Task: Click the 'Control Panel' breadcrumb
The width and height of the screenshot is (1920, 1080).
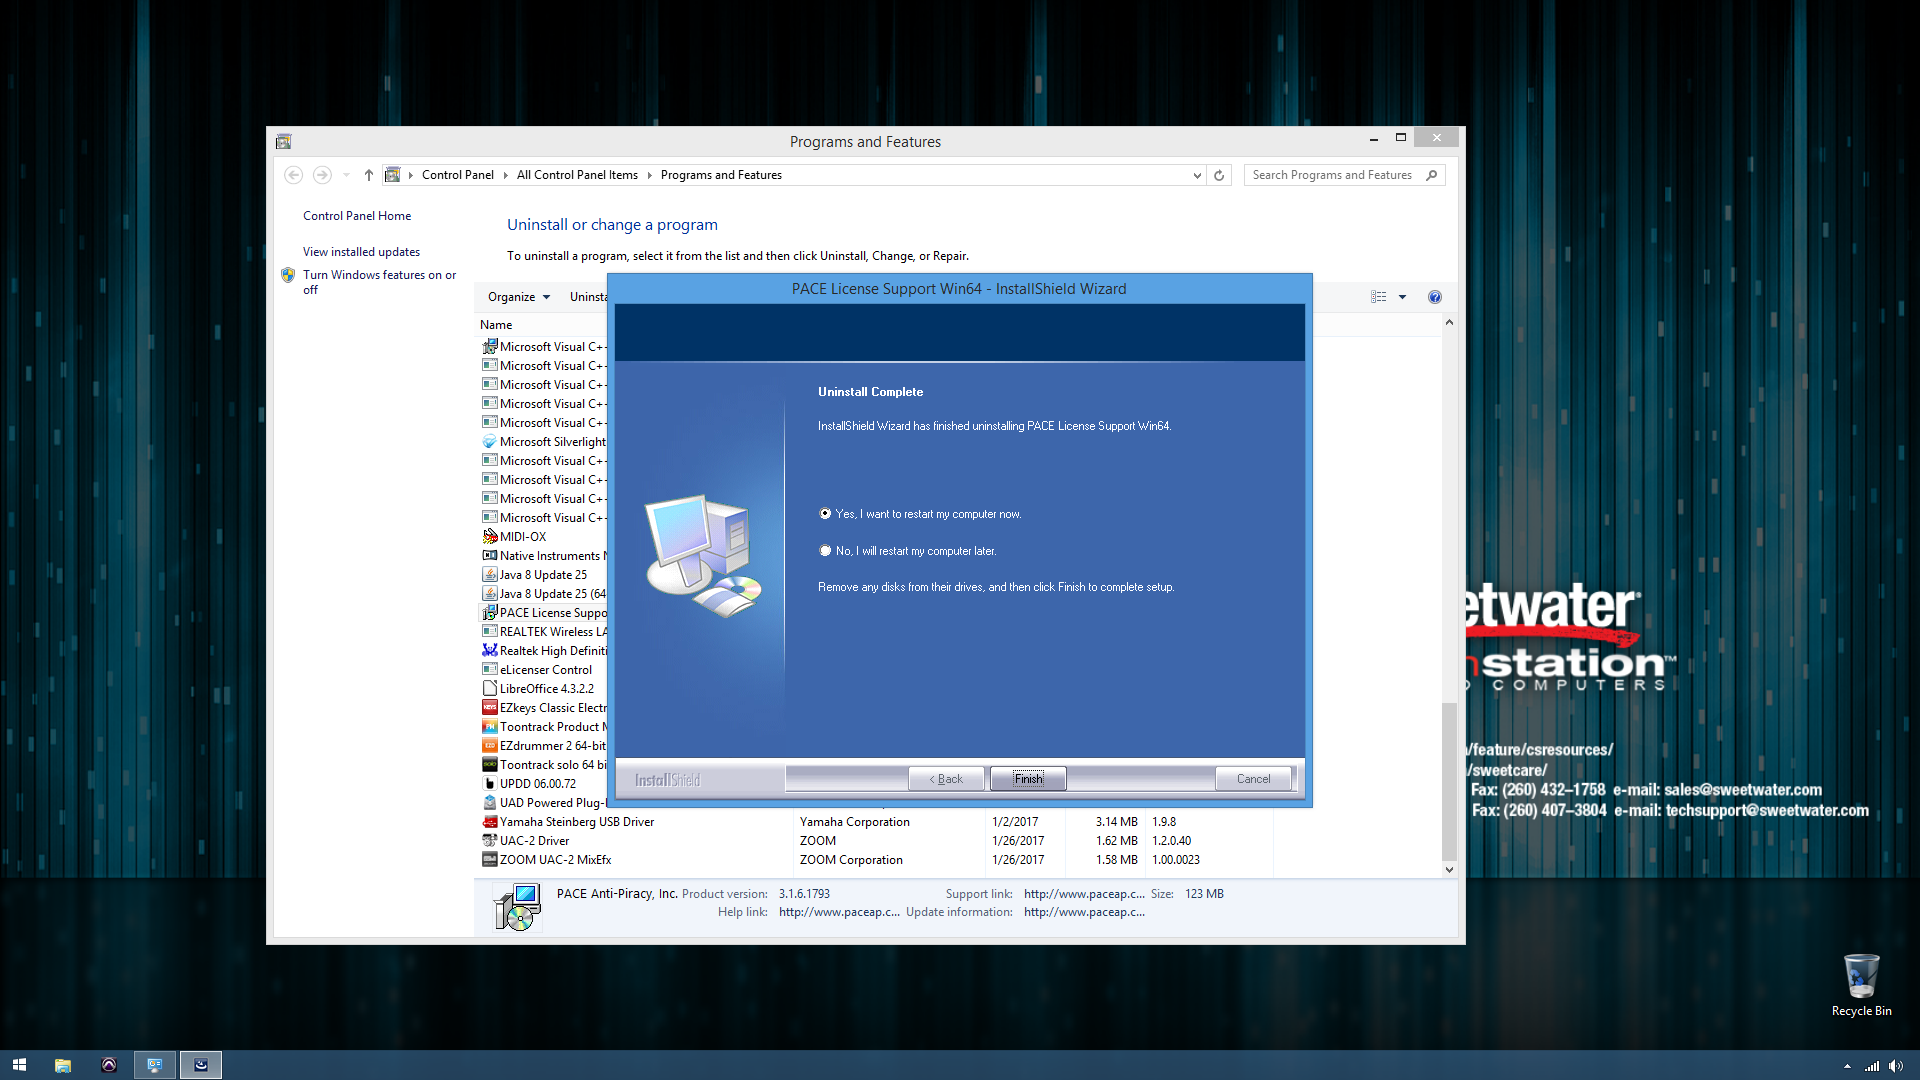Action: 457,175
